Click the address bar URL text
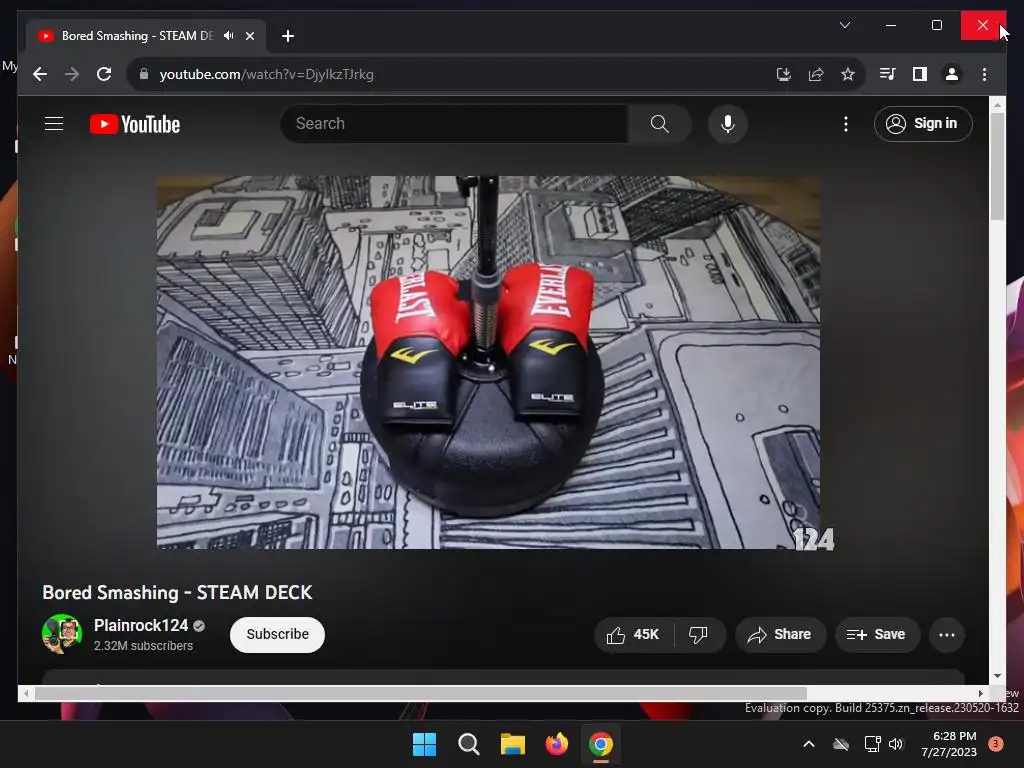This screenshot has height=768, width=1024. point(266,74)
